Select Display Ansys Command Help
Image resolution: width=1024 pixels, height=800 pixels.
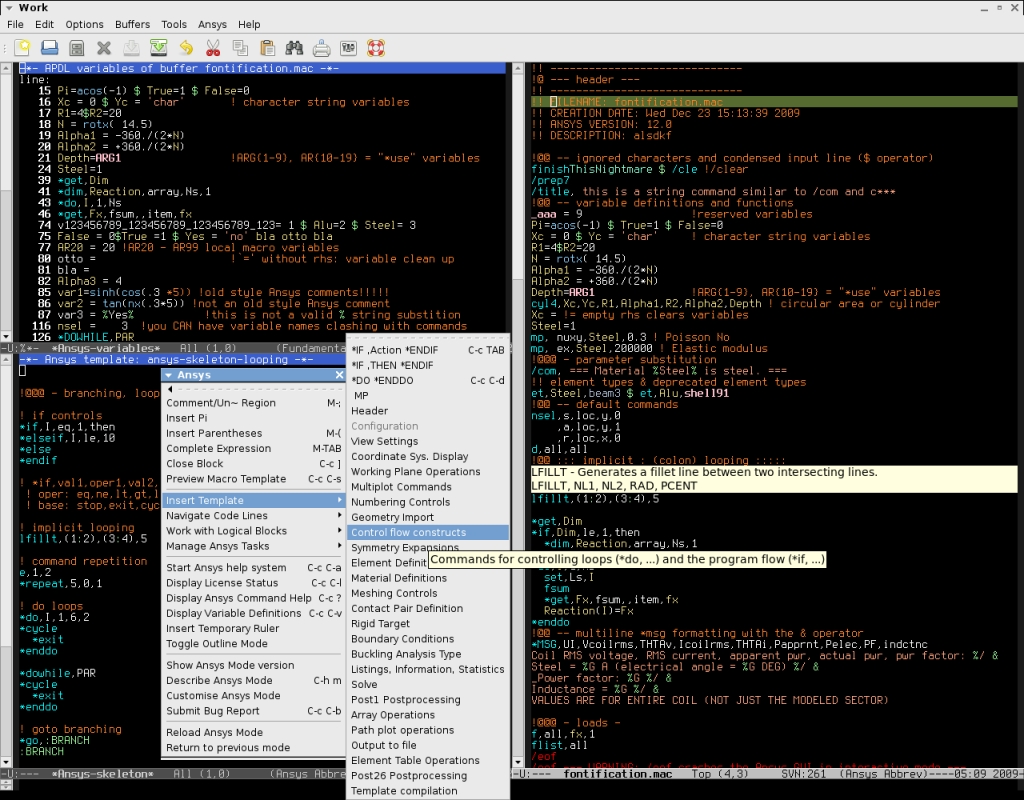click(253, 598)
